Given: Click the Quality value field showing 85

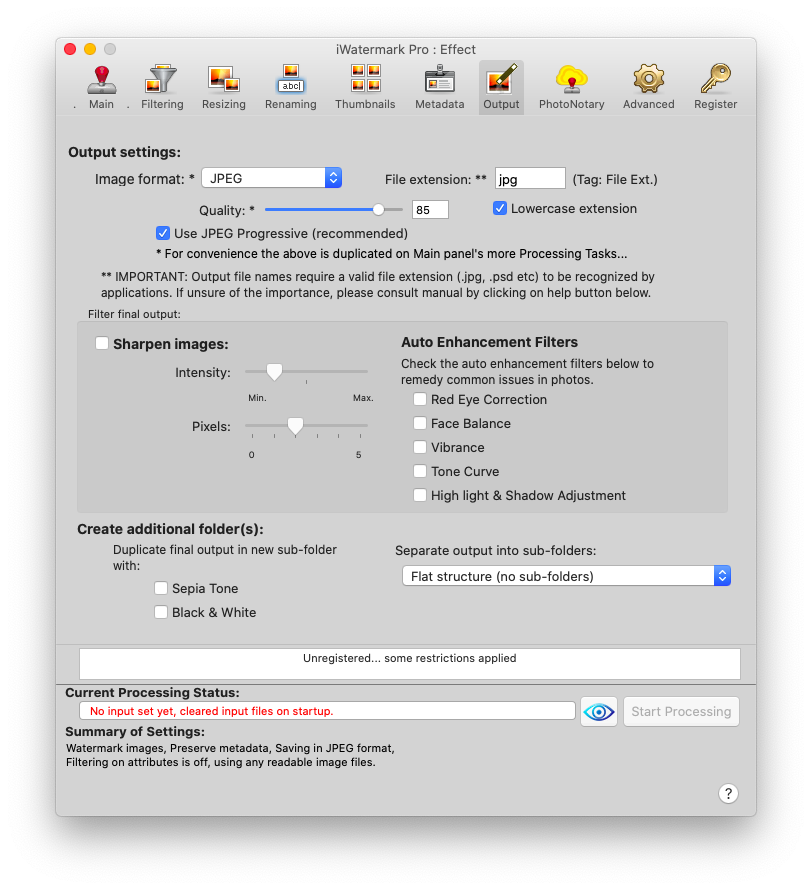Looking at the screenshot, I should tap(430, 209).
